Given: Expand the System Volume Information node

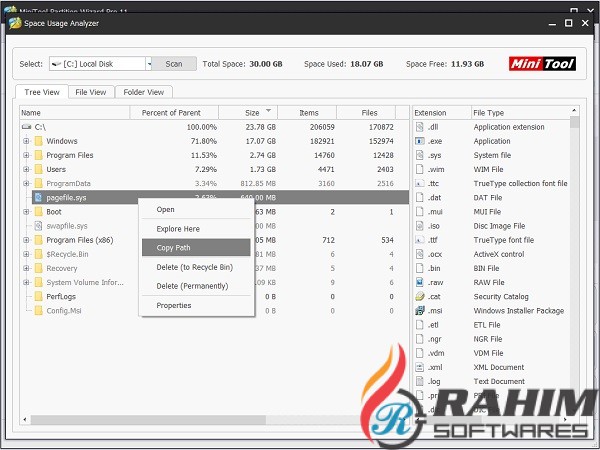Looking at the screenshot, I should point(26,283).
